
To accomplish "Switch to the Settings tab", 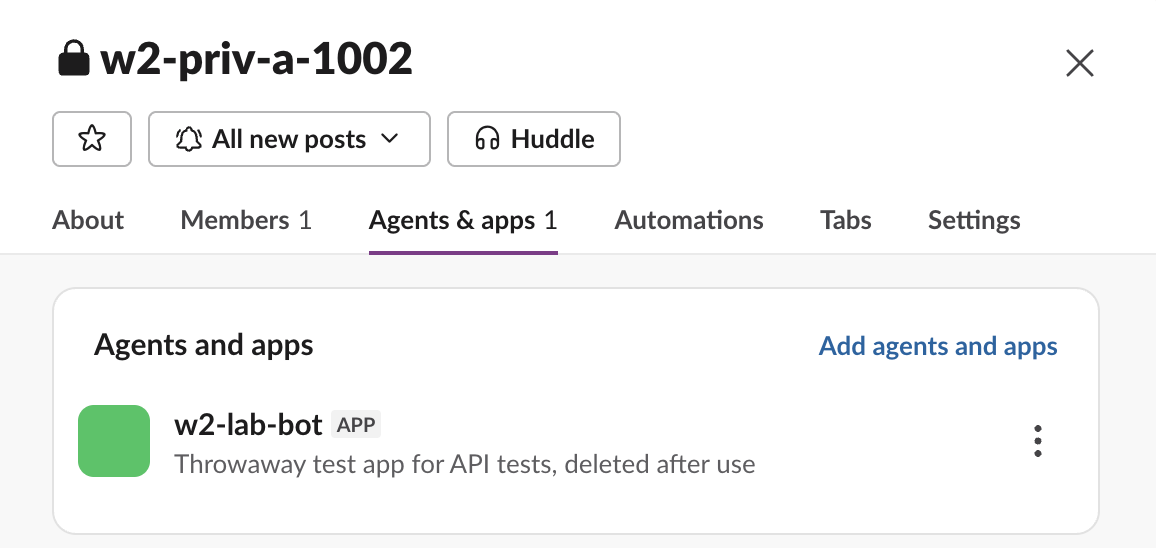I will pyautogui.click(x=974, y=220).
